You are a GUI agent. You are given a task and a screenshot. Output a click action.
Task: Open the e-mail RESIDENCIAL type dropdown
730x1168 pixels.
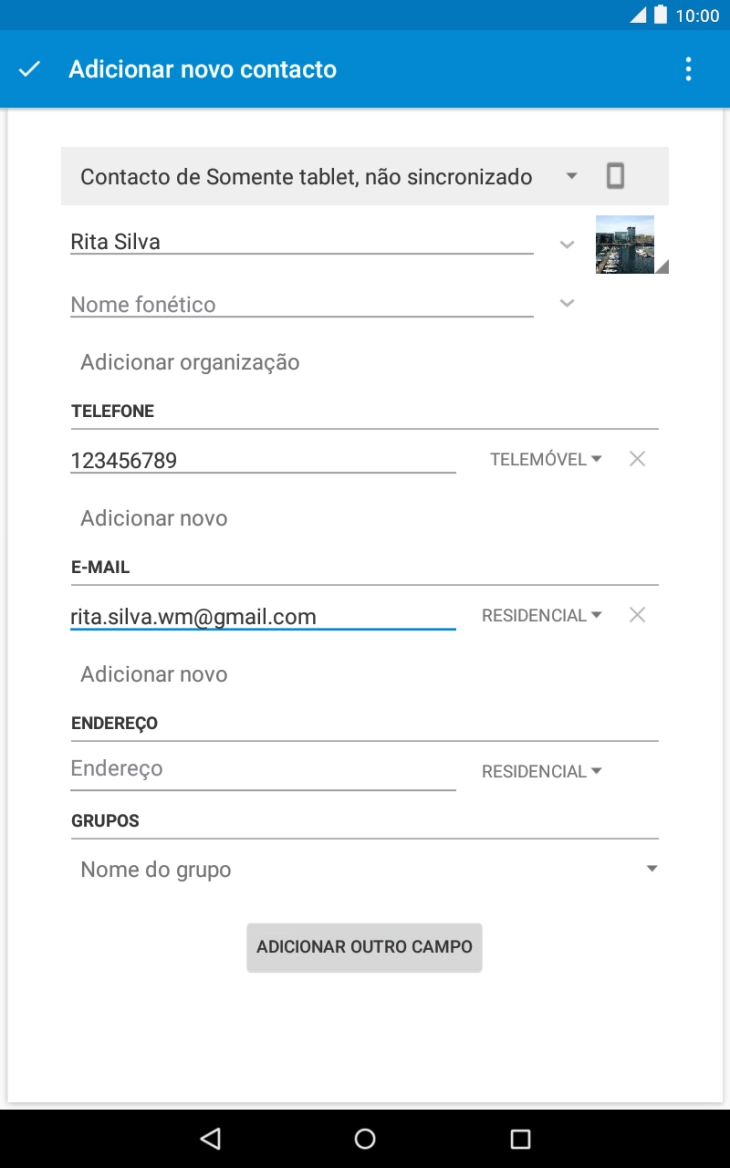(x=542, y=616)
